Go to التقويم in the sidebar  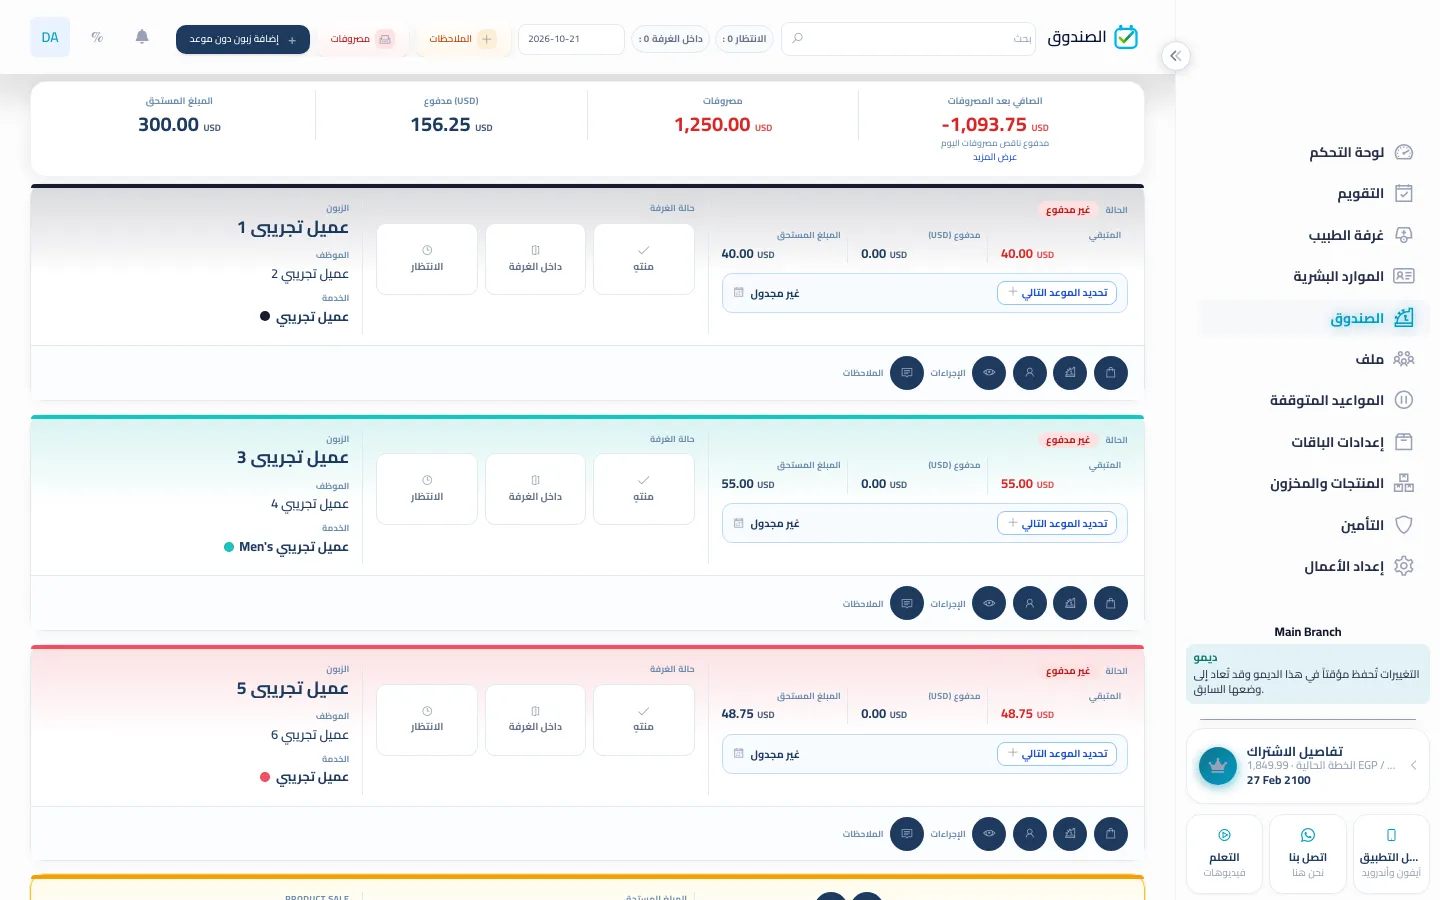pos(1314,193)
